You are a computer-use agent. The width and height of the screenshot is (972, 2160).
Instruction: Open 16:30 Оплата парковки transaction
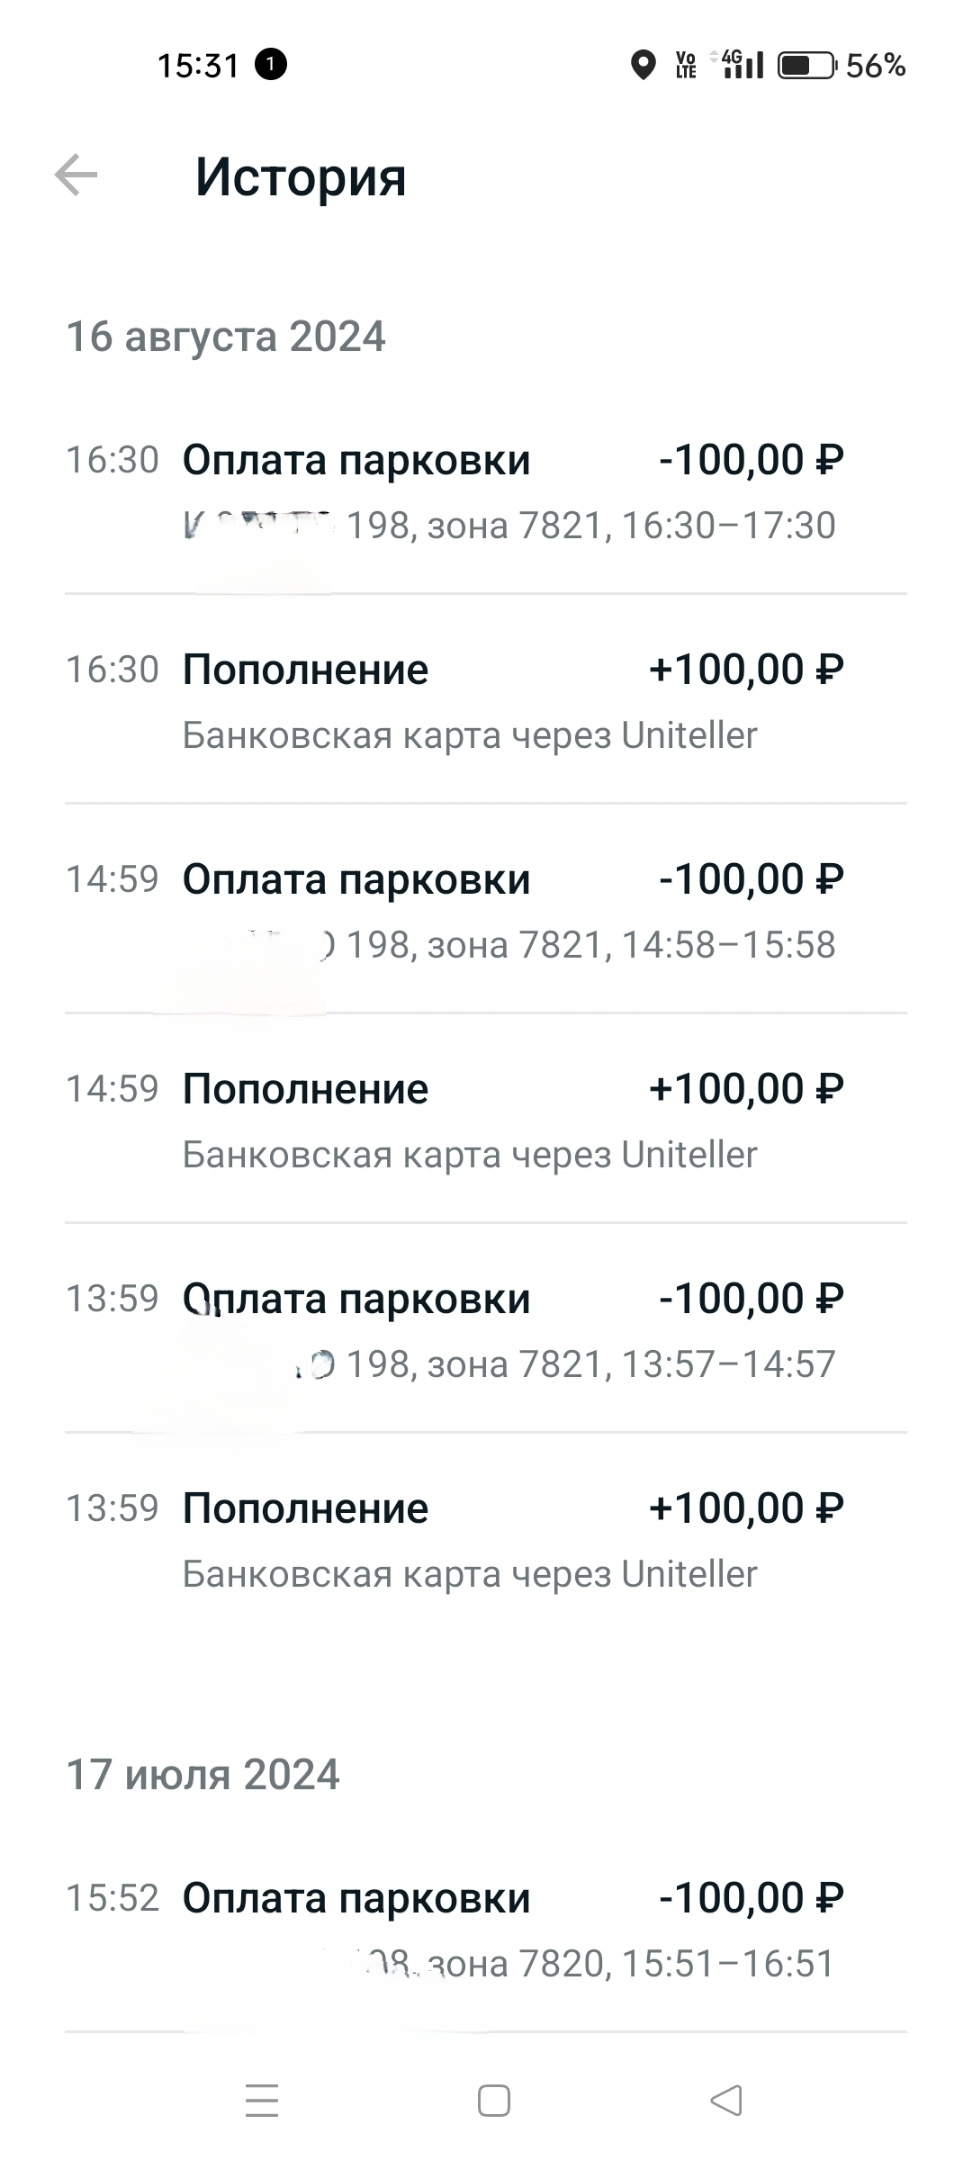(486, 490)
